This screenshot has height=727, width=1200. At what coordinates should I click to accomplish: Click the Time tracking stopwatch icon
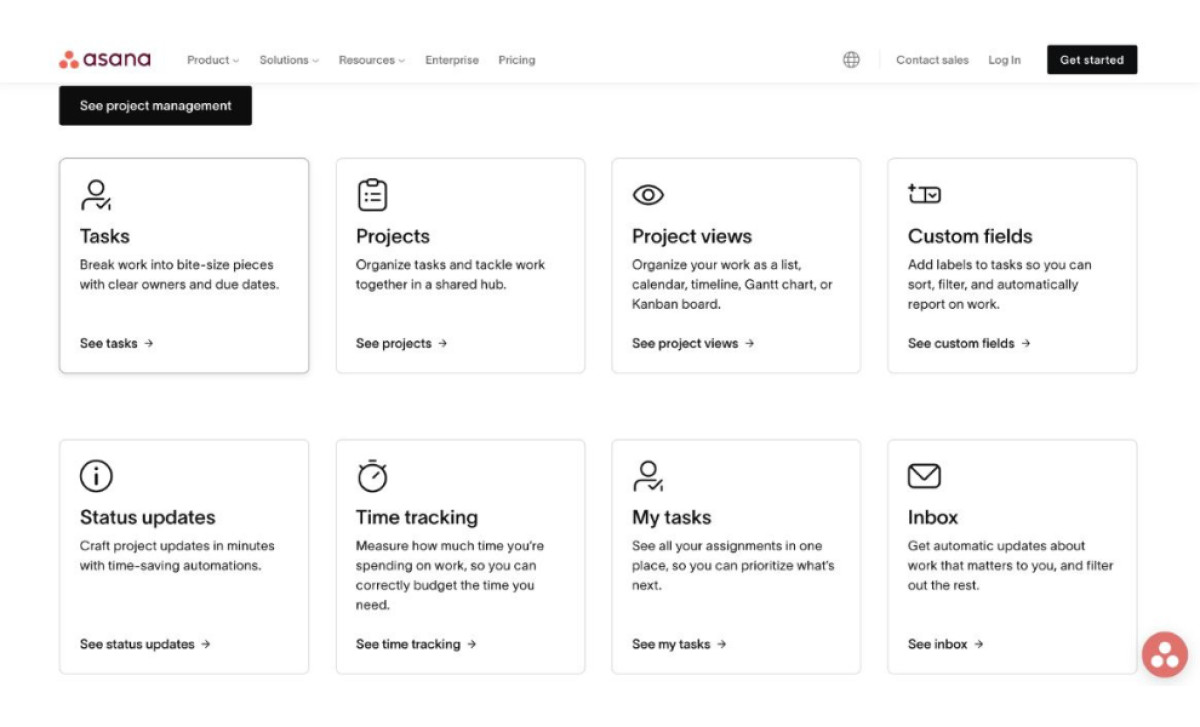371,476
